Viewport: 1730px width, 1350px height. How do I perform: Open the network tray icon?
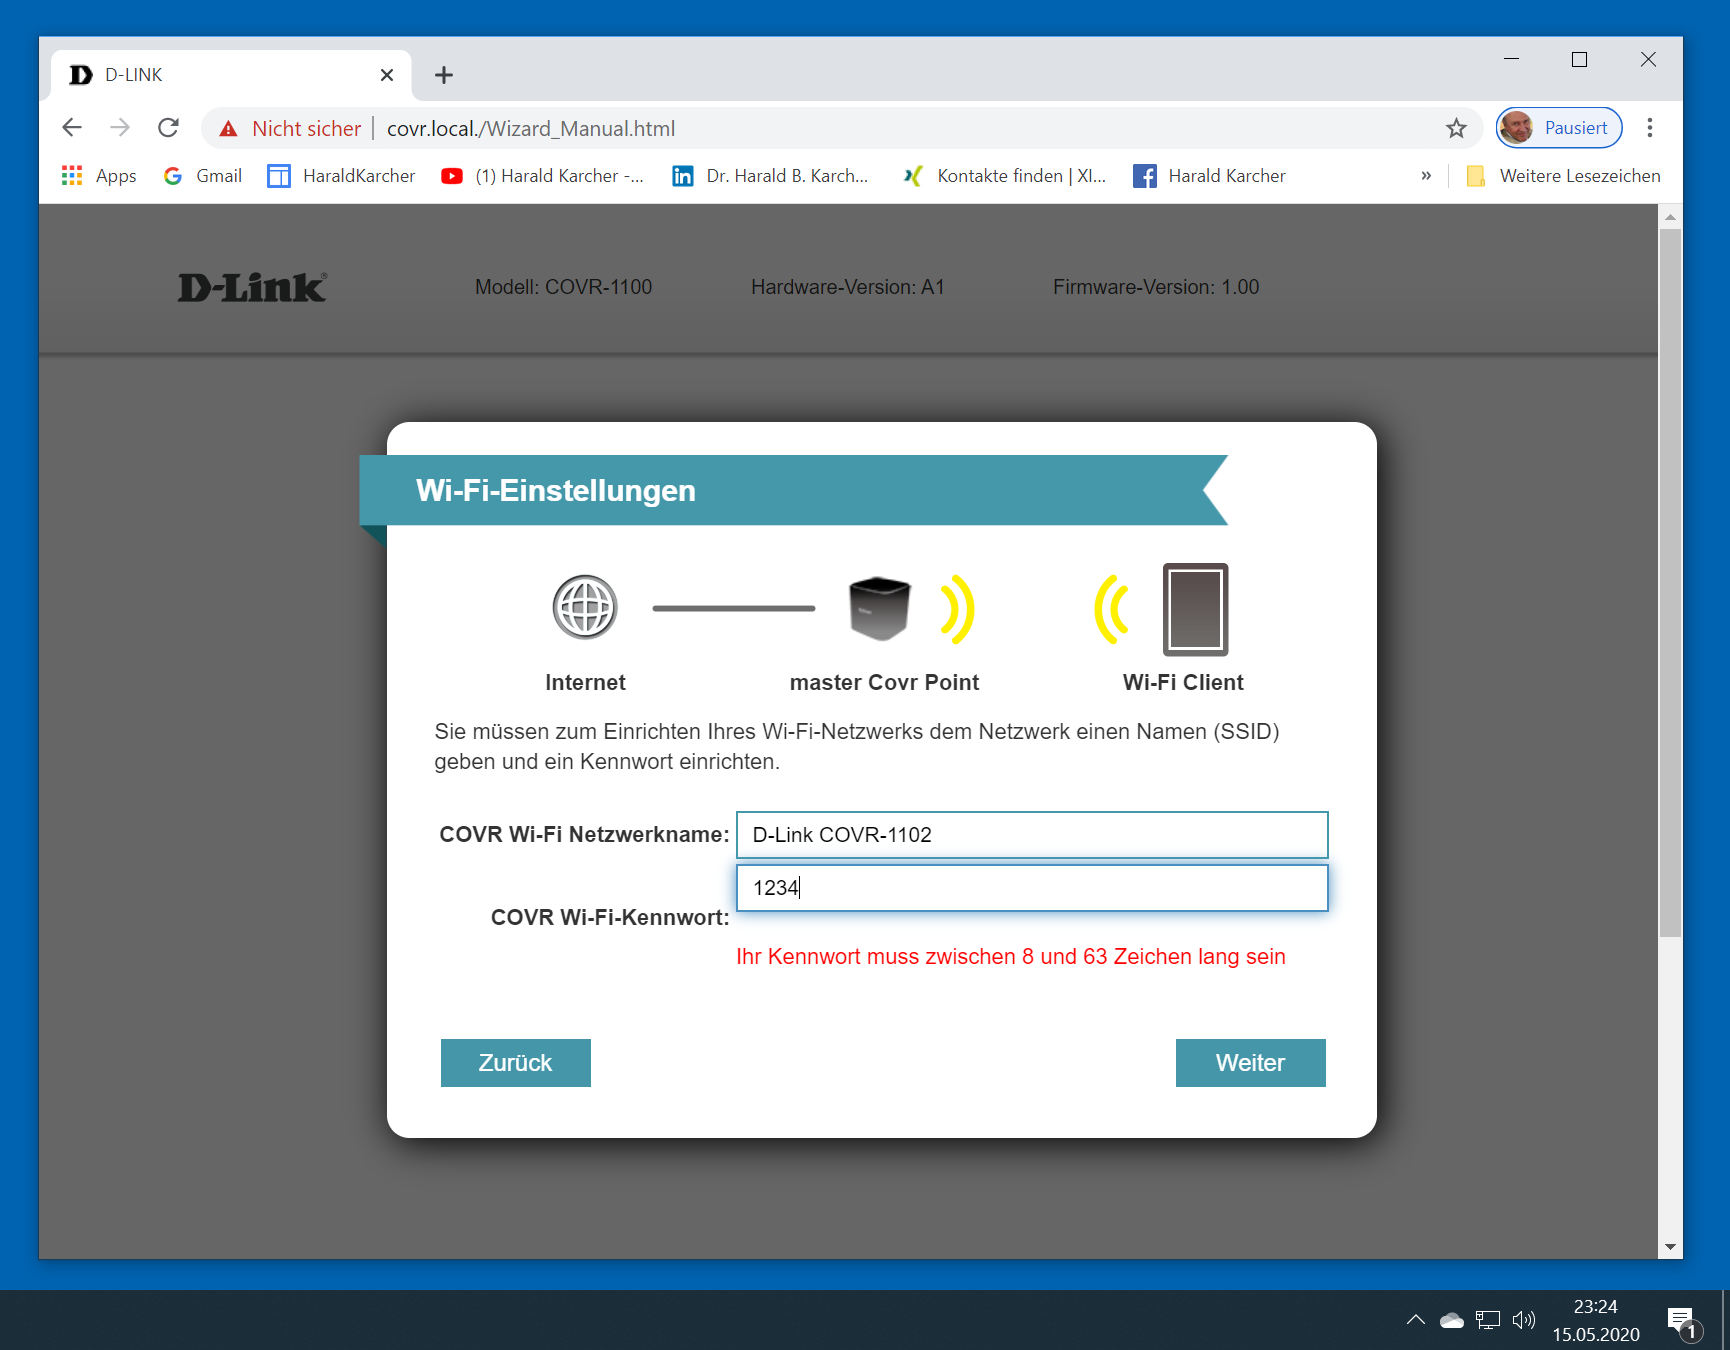pyautogui.click(x=1488, y=1320)
